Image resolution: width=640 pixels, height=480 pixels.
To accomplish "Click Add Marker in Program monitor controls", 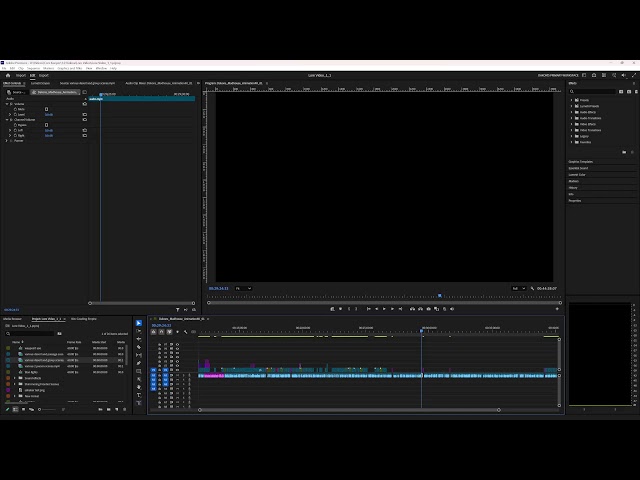I will point(340,309).
